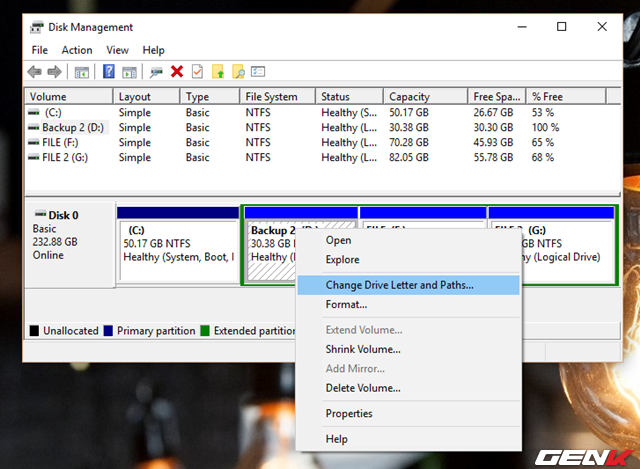Click the Forward arrow toolbar icon
The height and width of the screenshot is (469, 640).
pyautogui.click(x=53, y=71)
